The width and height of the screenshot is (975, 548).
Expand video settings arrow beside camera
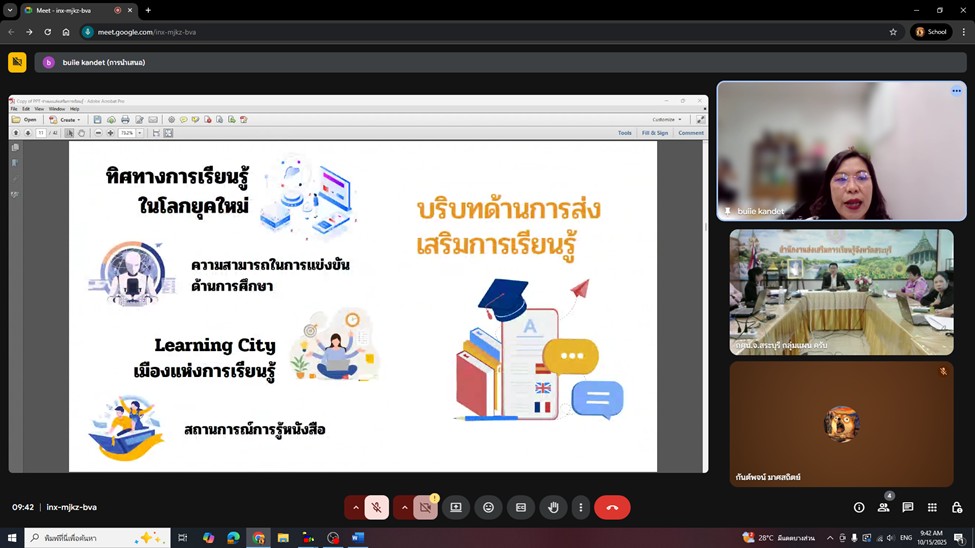point(404,508)
